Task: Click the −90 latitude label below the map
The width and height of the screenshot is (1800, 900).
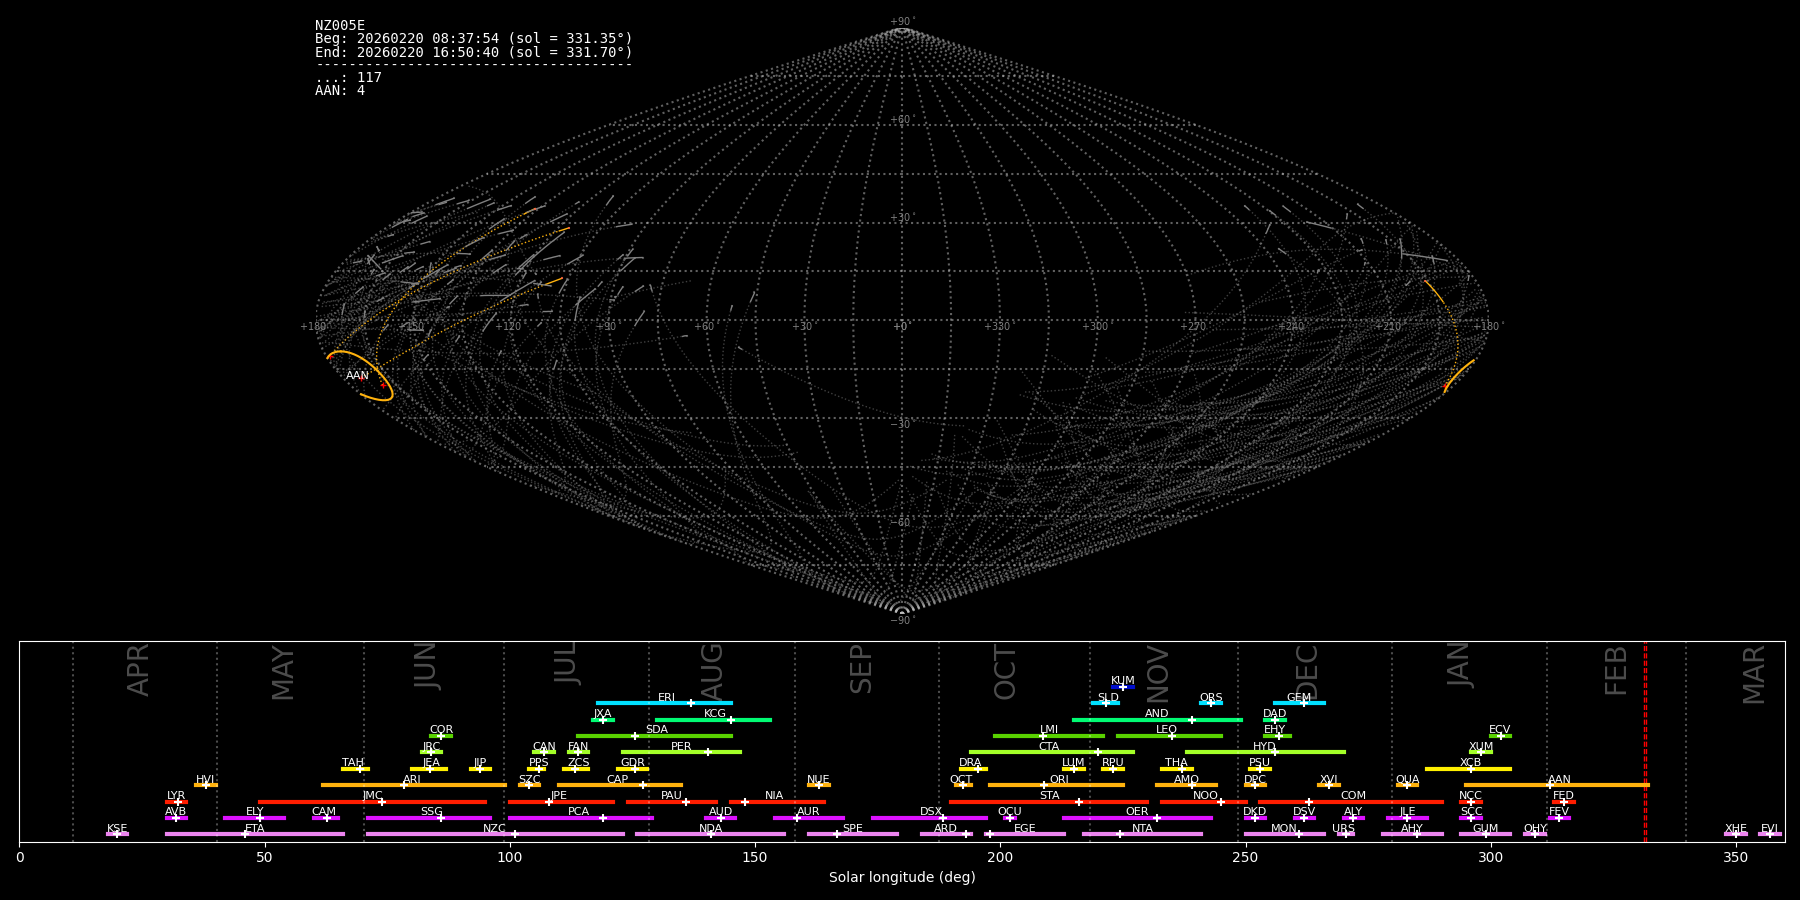Action: point(901,621)
